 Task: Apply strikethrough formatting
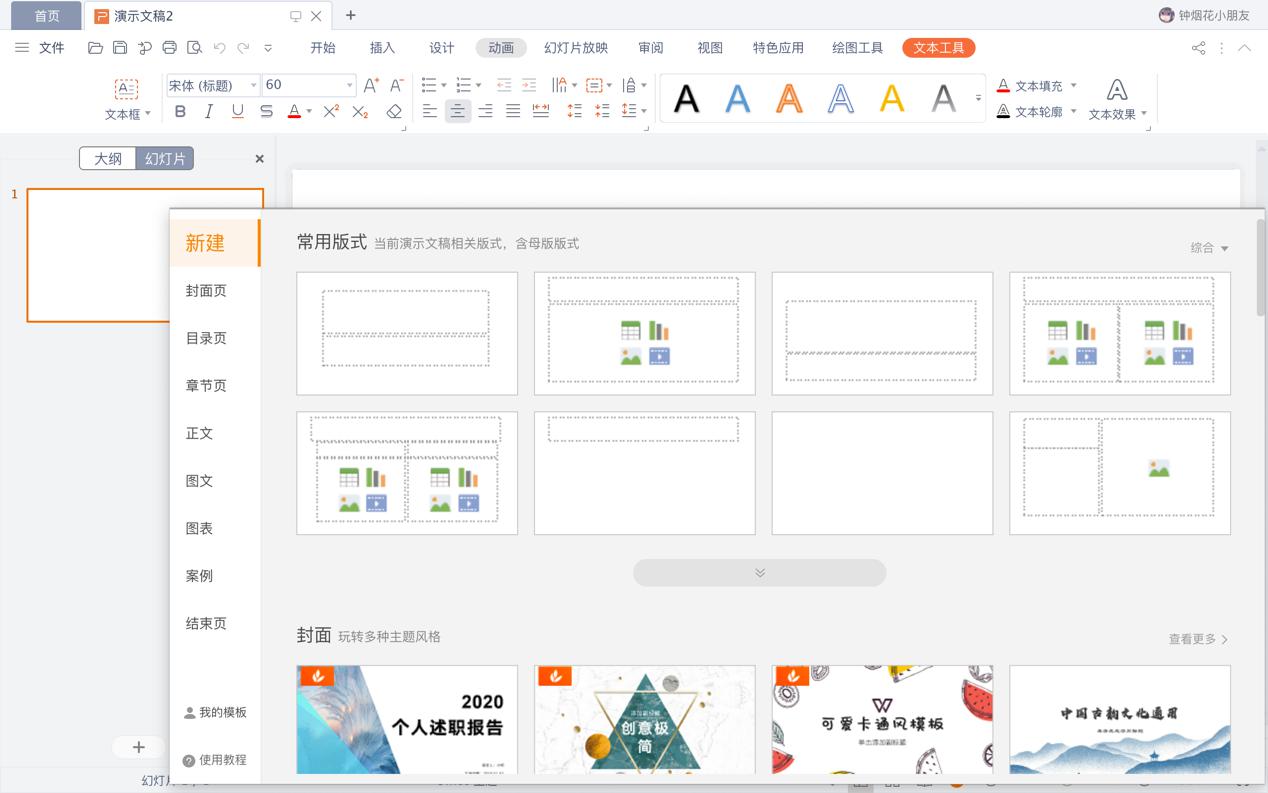265,112
